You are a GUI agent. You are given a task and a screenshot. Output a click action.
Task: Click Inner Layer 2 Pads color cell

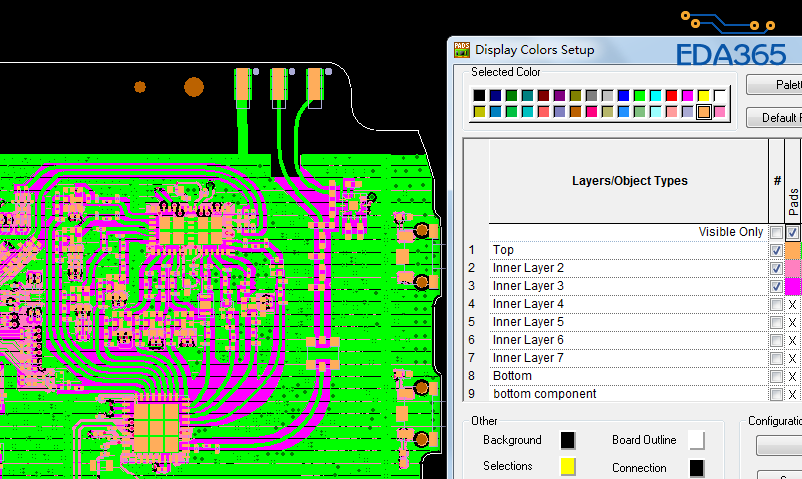792,268
